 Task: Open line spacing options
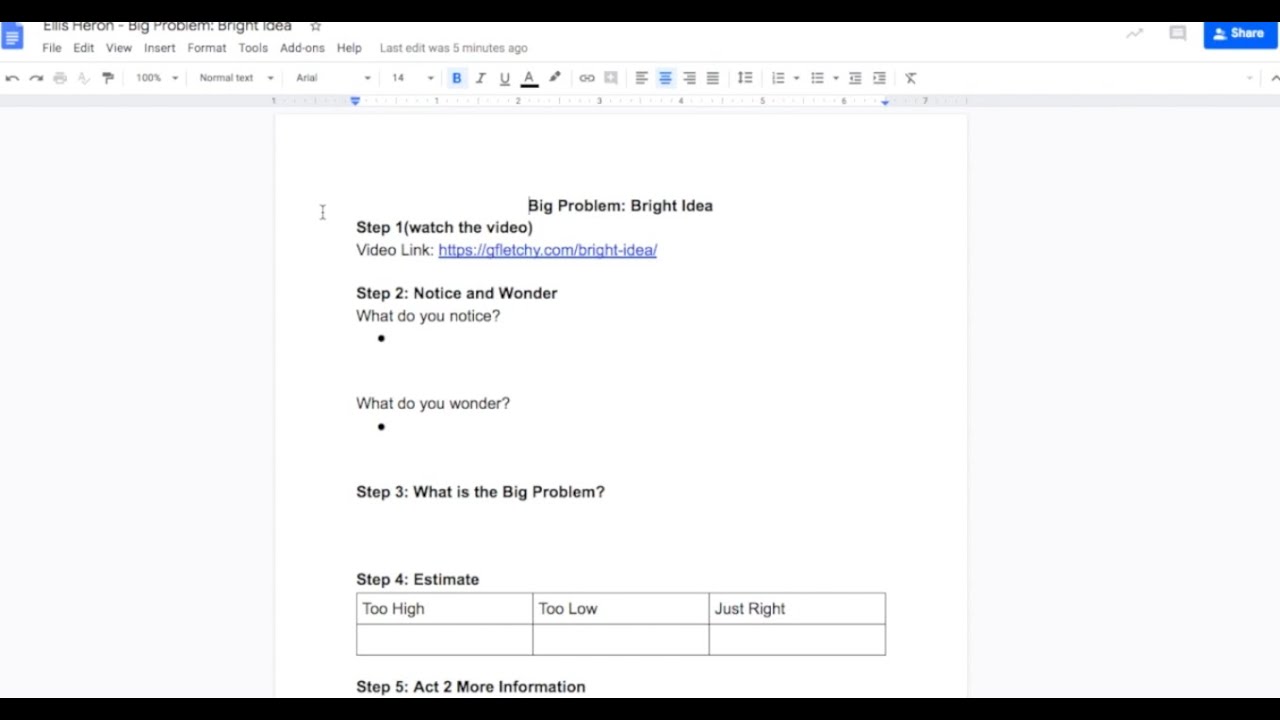click(745, 78)
